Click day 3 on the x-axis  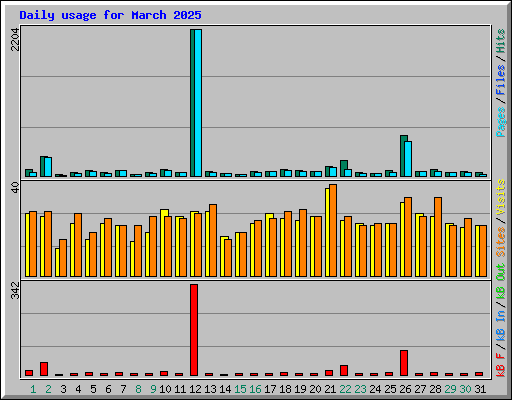[x=63, y=389]
